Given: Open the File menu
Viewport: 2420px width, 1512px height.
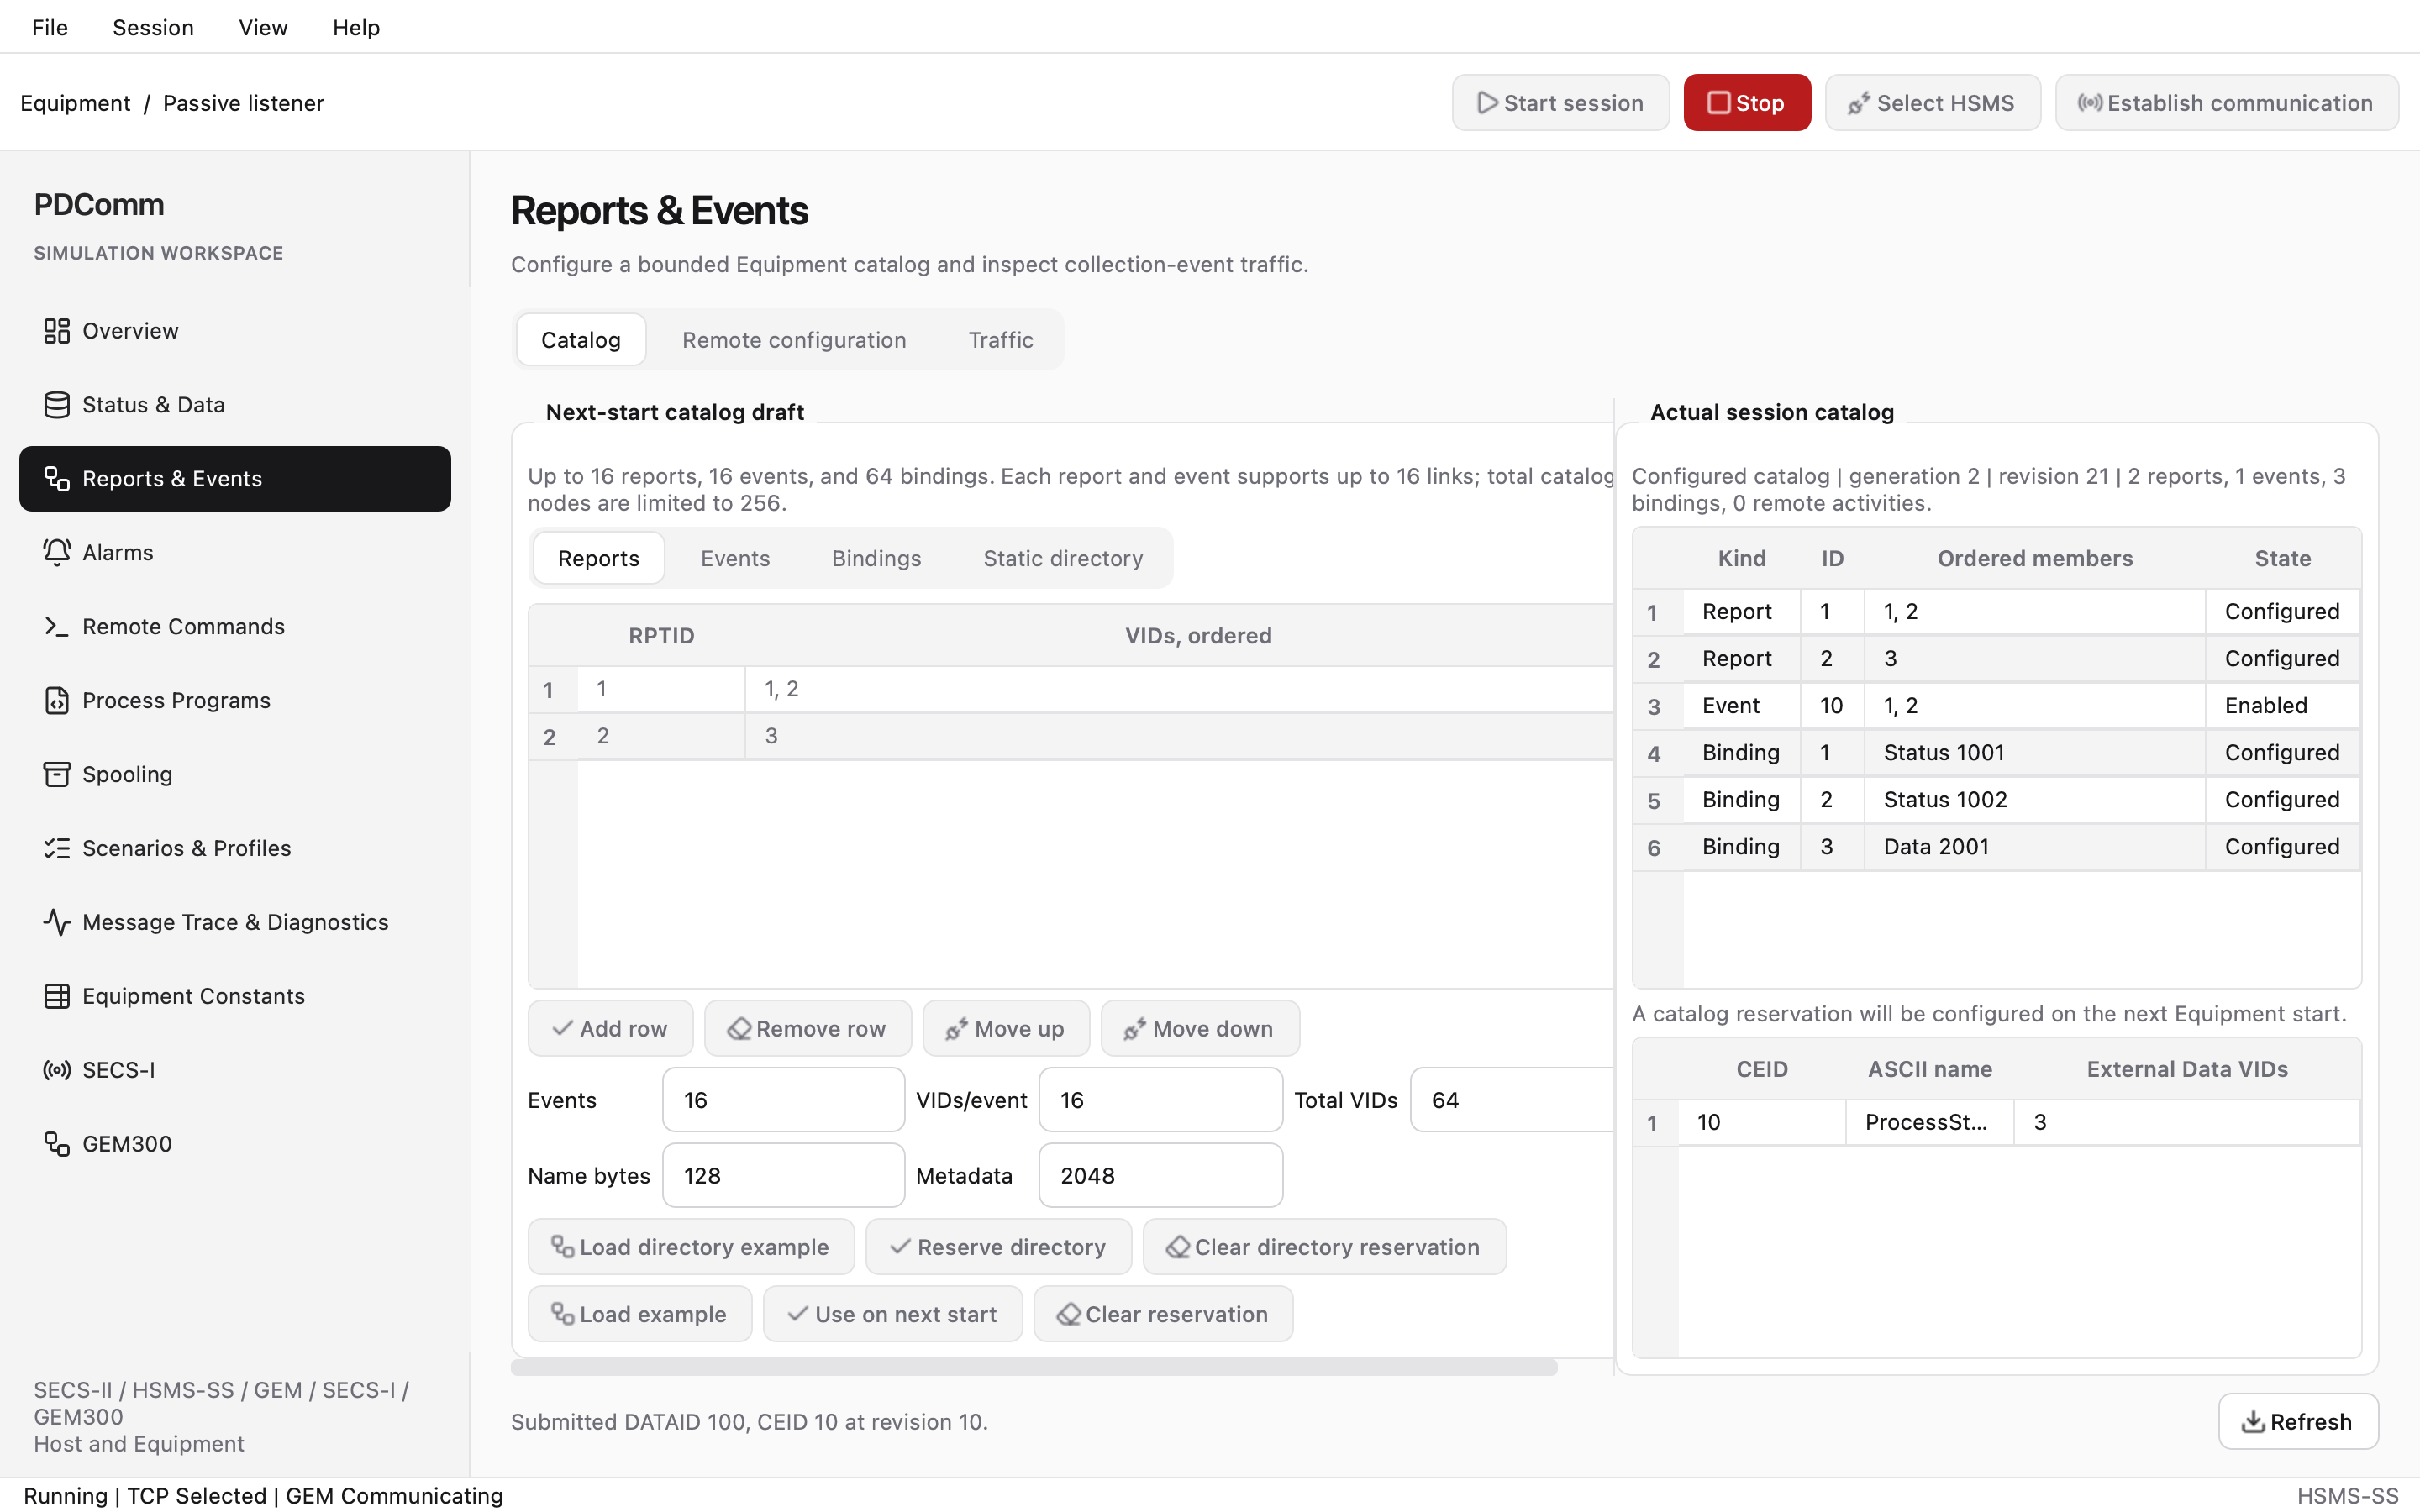Looking at the screenshot, I should tap(50, 27).
